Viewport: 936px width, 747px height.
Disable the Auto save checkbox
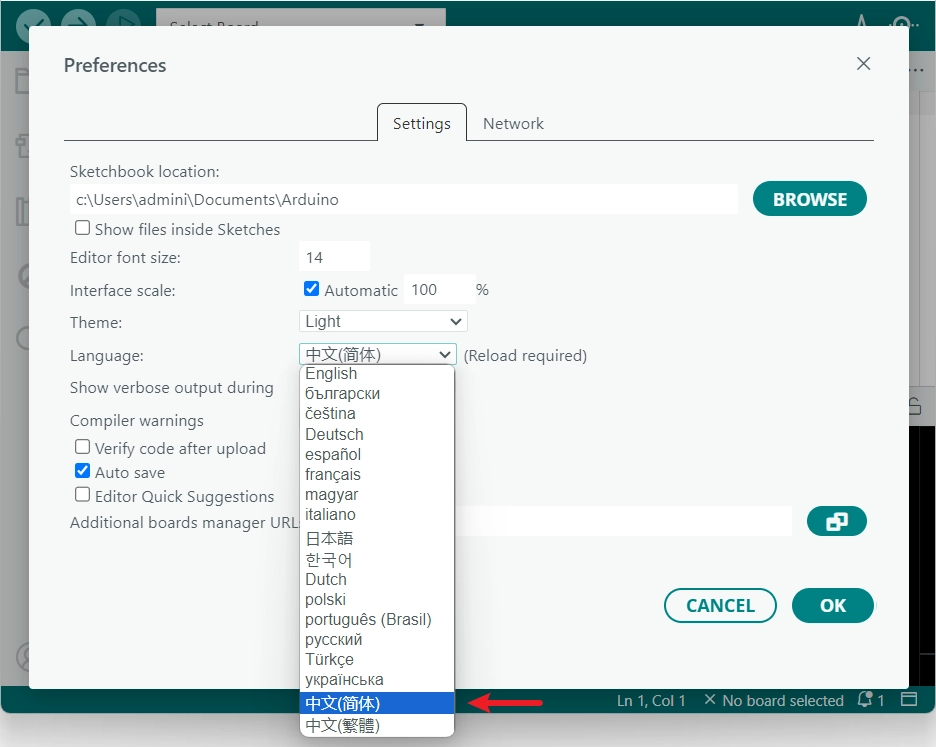83,471
